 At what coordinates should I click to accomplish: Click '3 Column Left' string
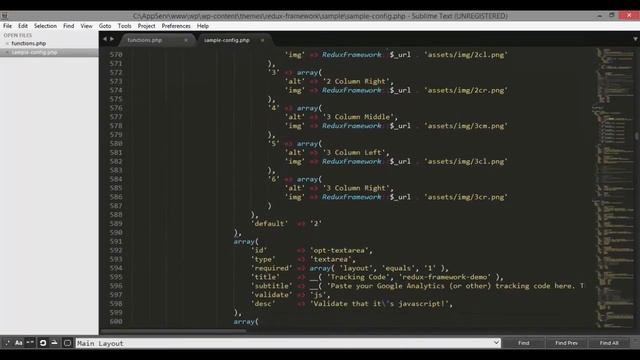[355, 152]
